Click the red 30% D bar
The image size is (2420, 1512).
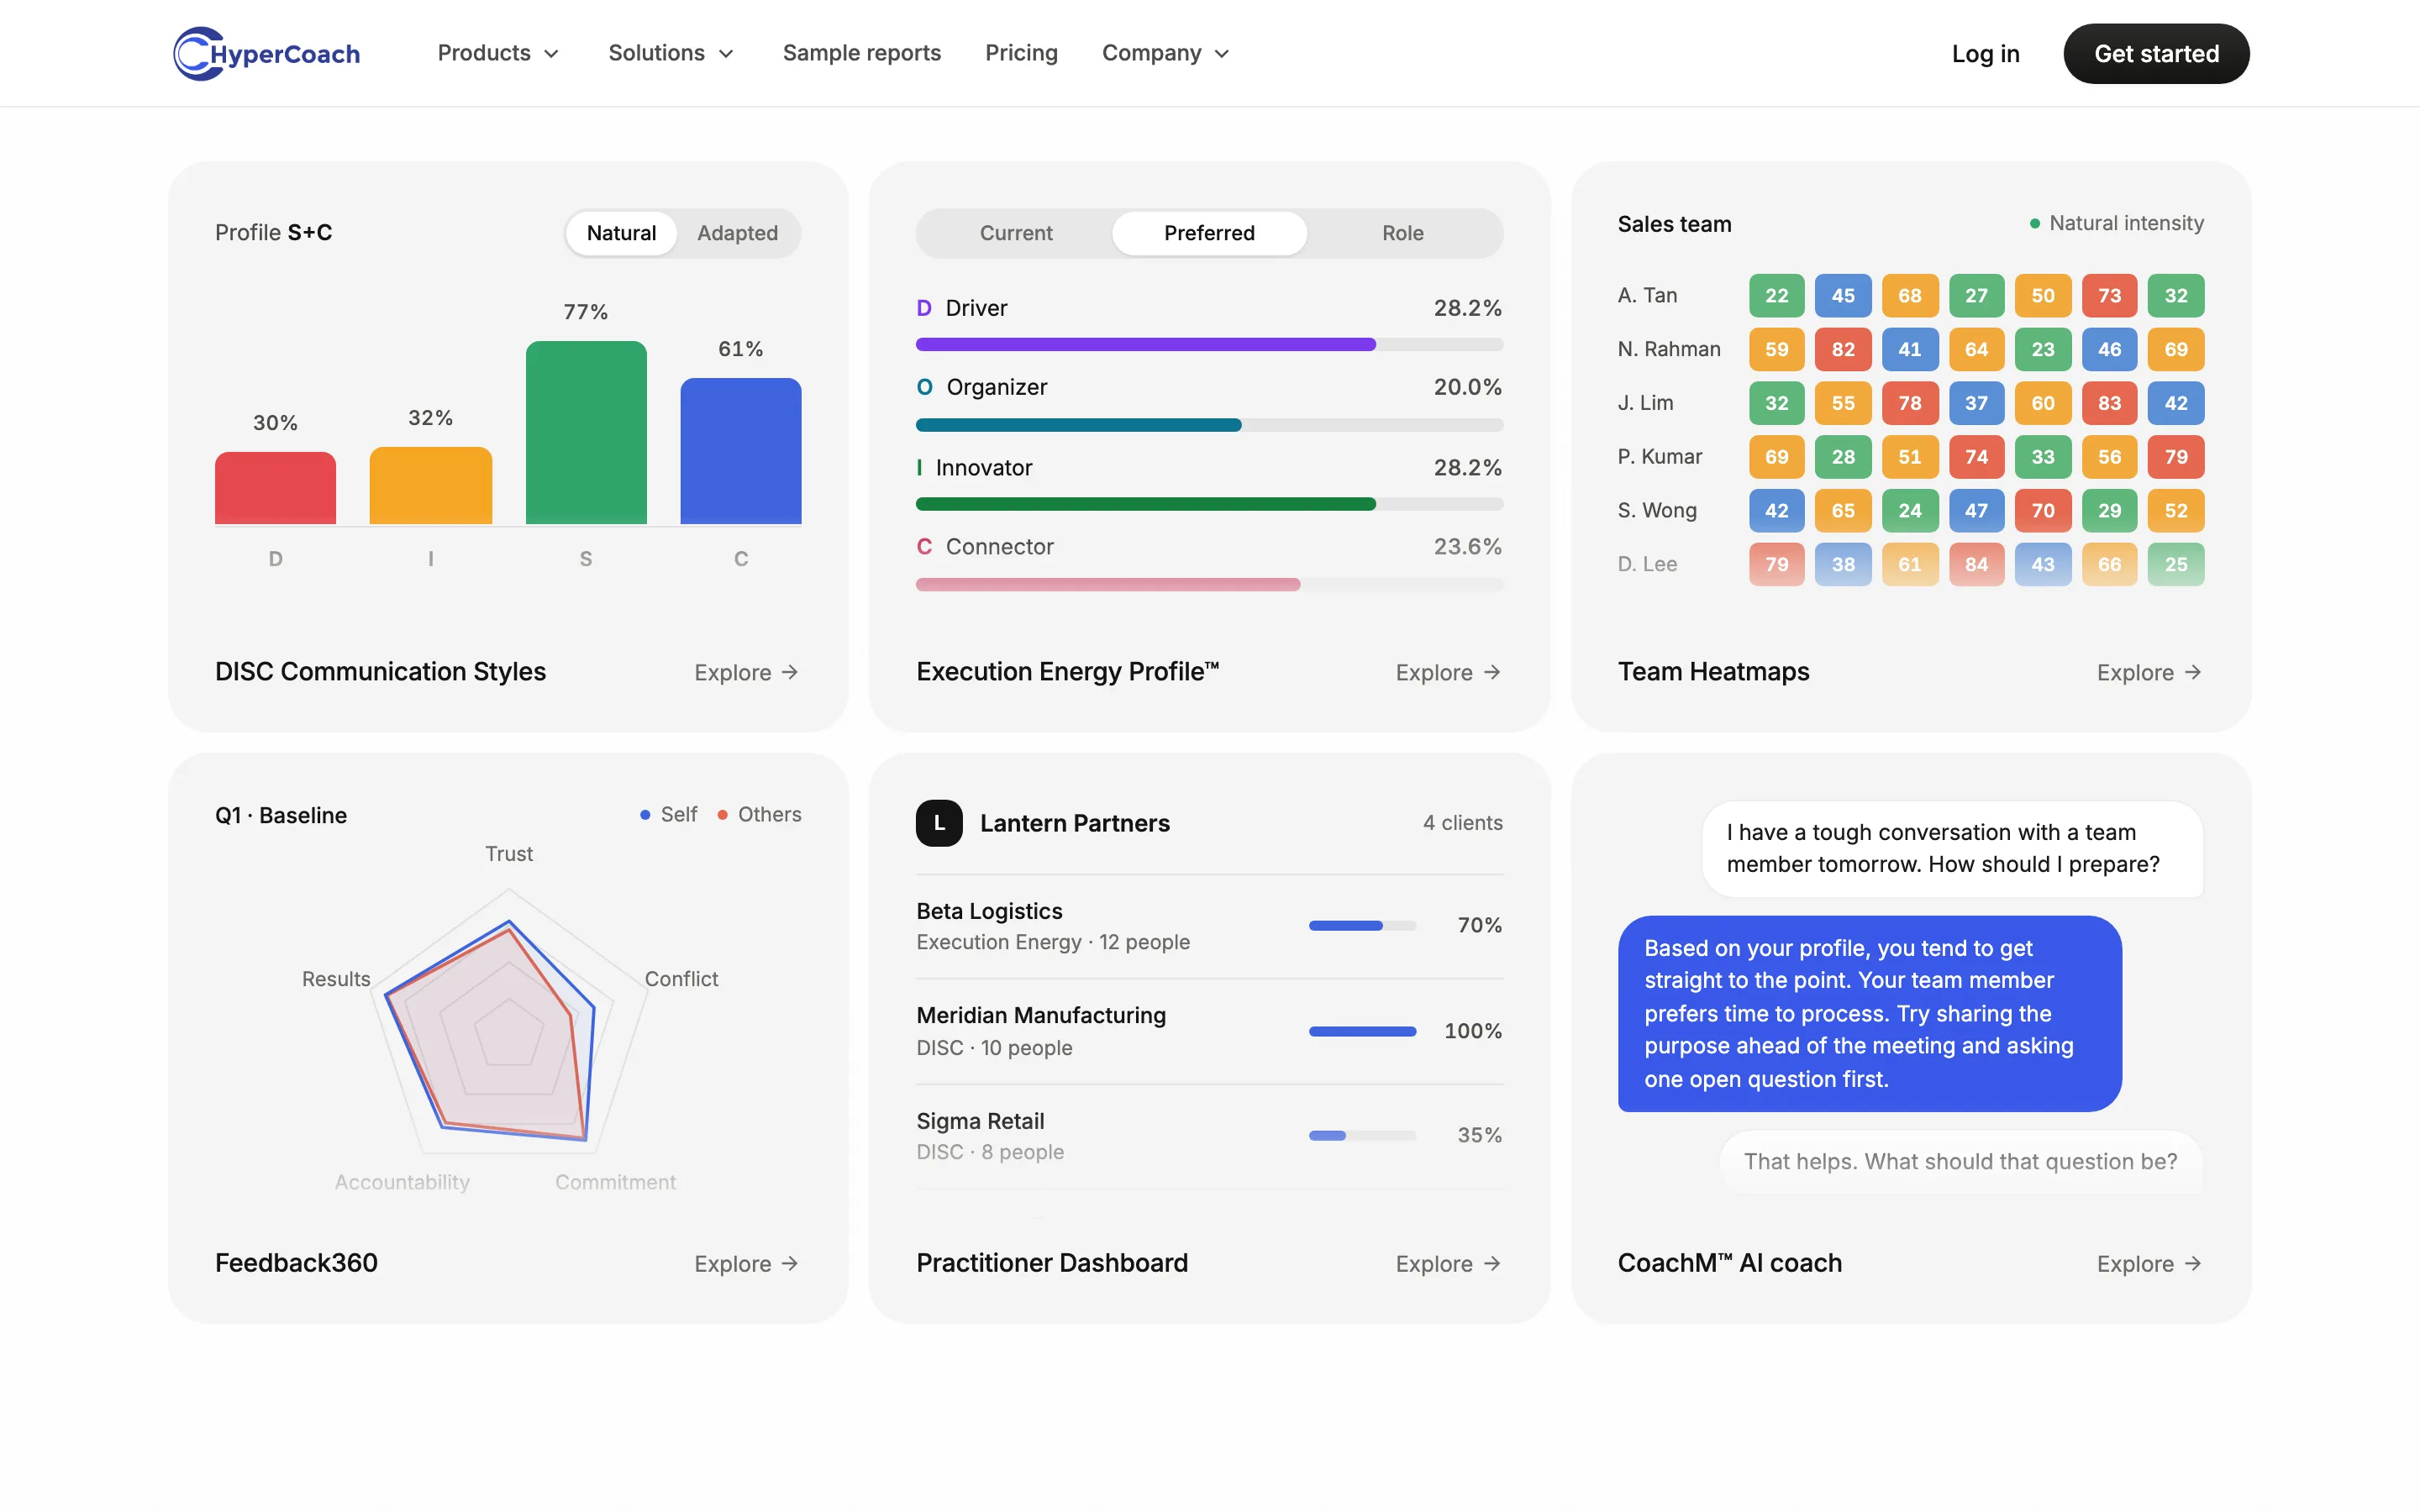pyautogui.click(x=275, y=488)
